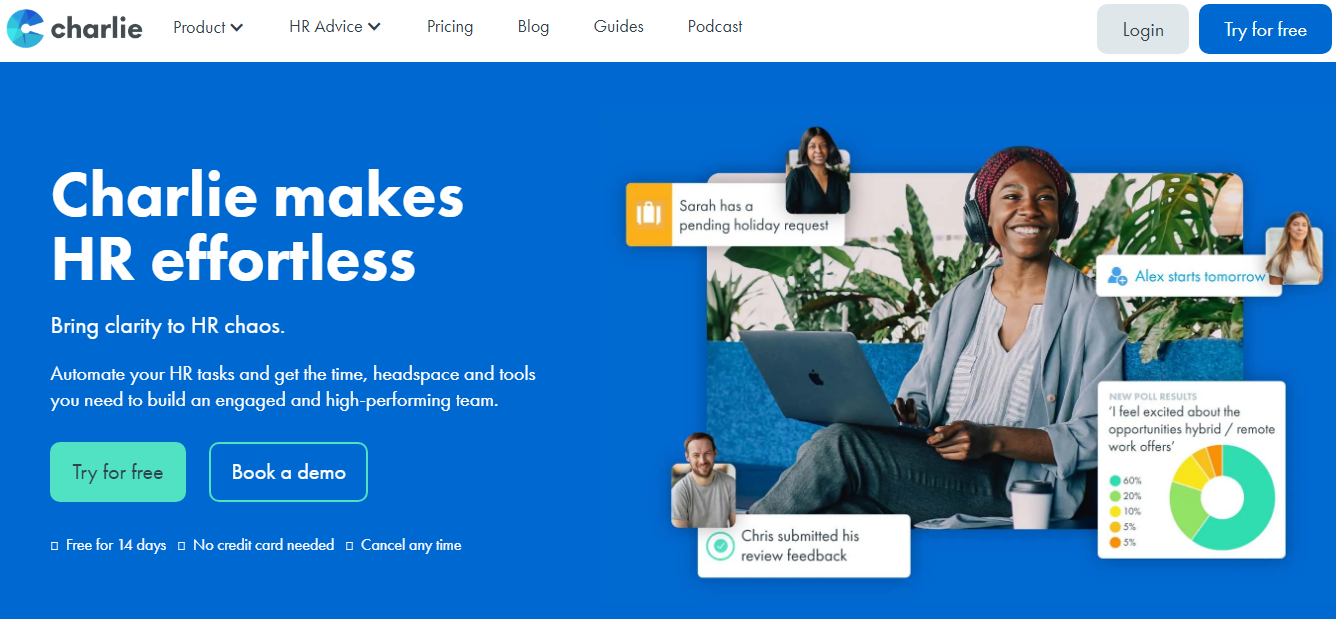The image size is (1336, 619).
Task: Click the chevron arrow next to Product
Action: [237, 28]
